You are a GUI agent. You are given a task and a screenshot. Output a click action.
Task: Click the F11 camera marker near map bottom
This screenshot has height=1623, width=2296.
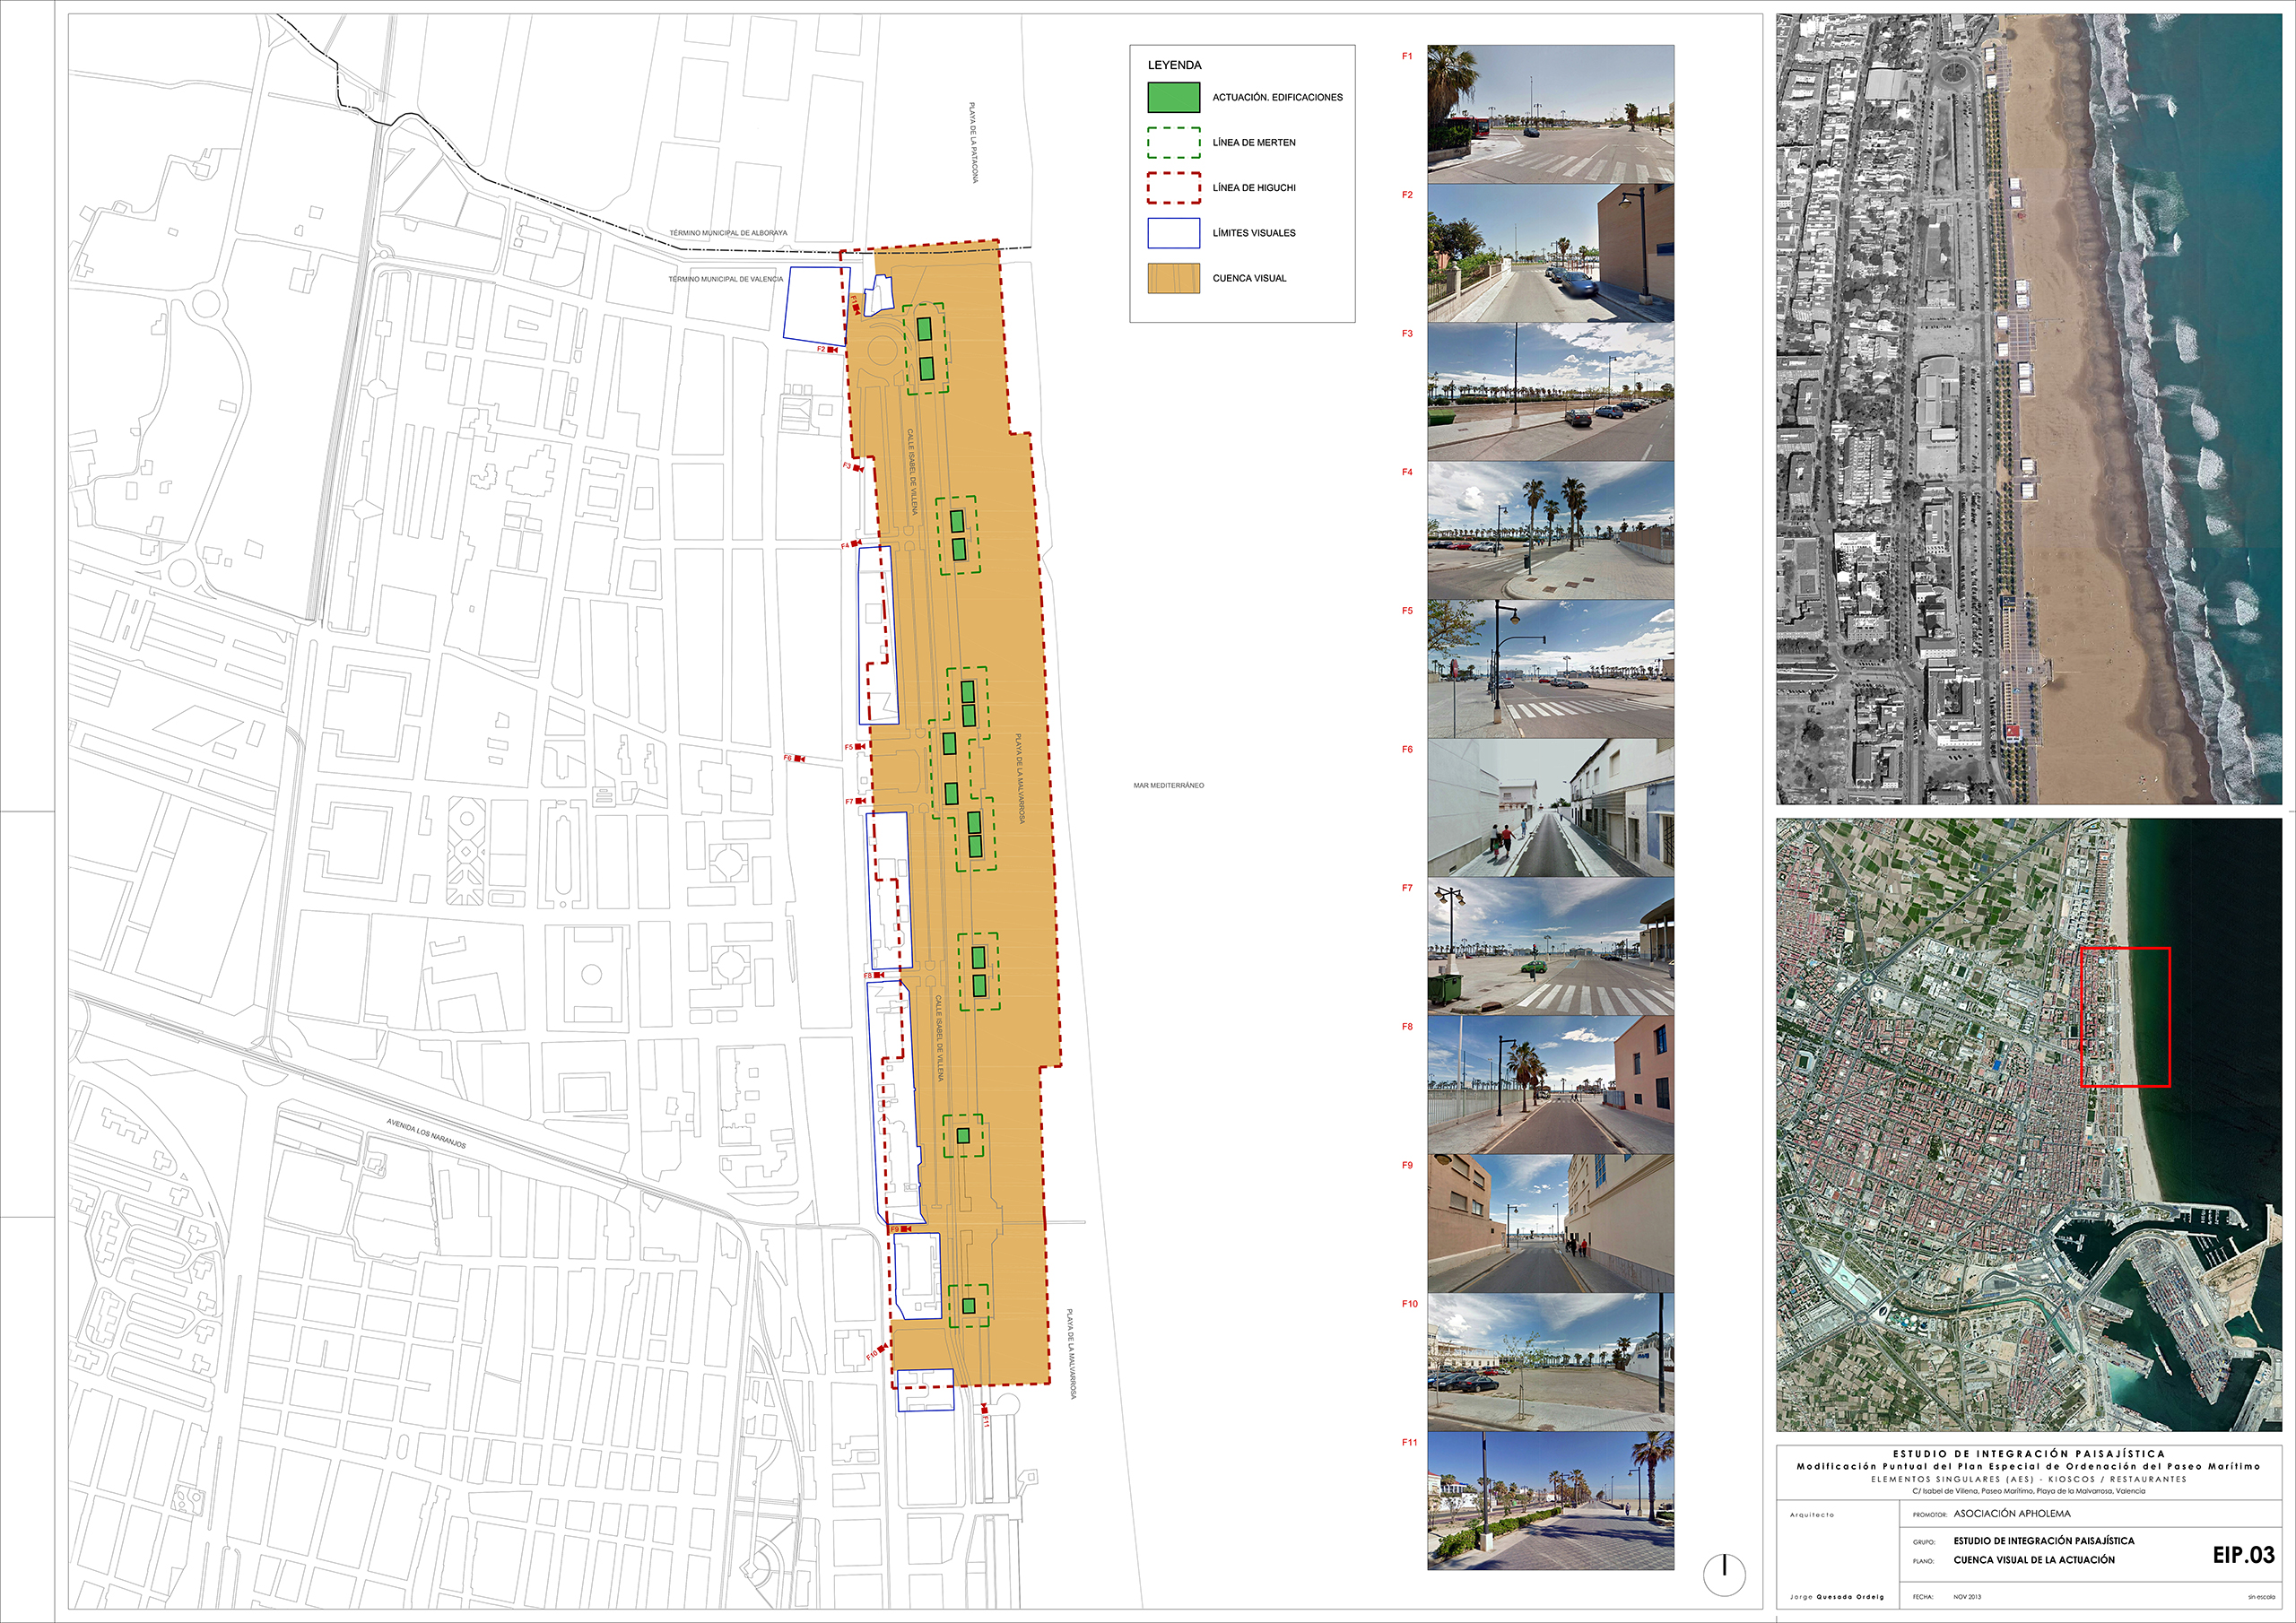985,1409
